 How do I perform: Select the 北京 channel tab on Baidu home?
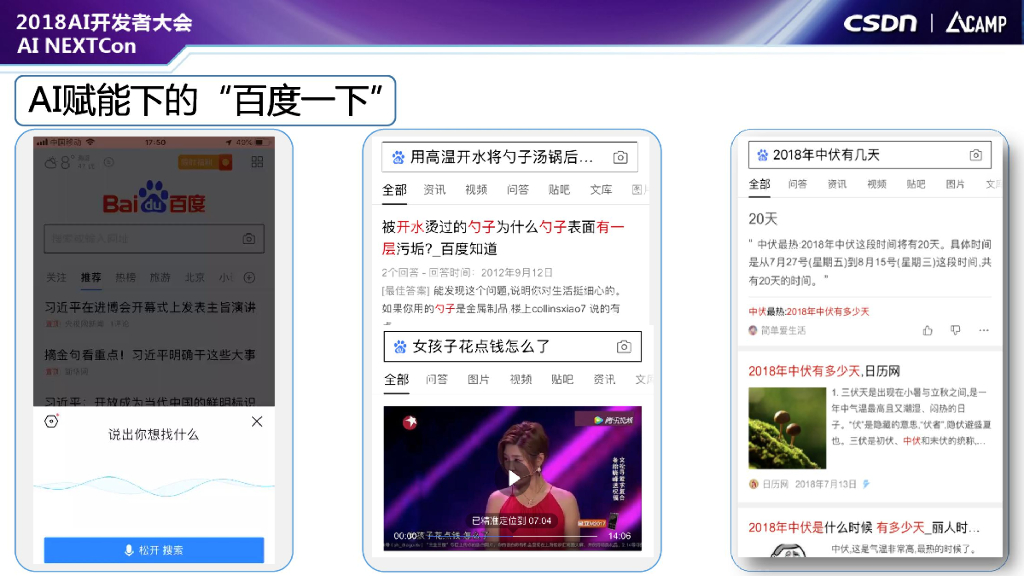click(195, 278)
